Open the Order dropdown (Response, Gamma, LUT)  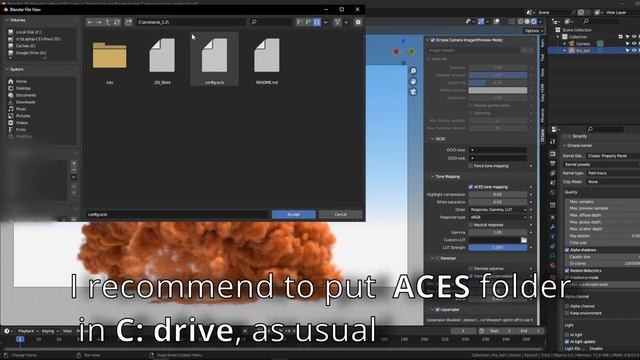click(x=498, y=210)
